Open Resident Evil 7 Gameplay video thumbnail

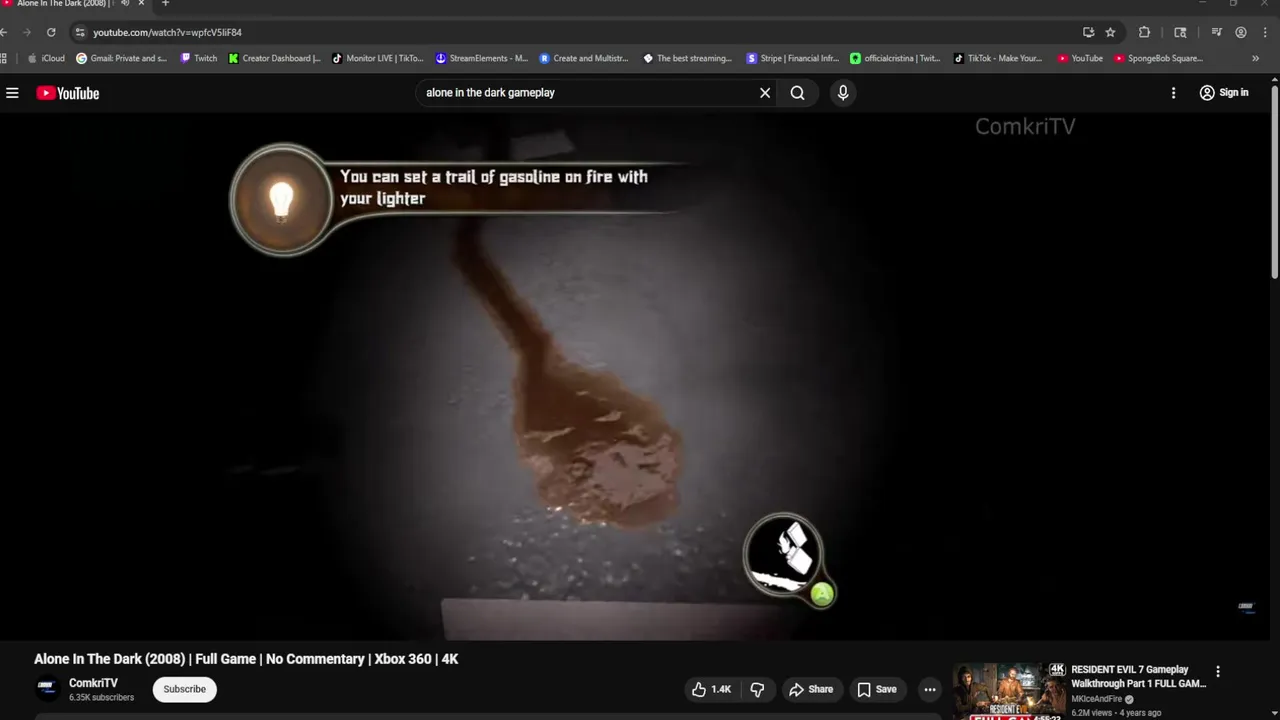pyautogui.click(x=1009, y=690)
